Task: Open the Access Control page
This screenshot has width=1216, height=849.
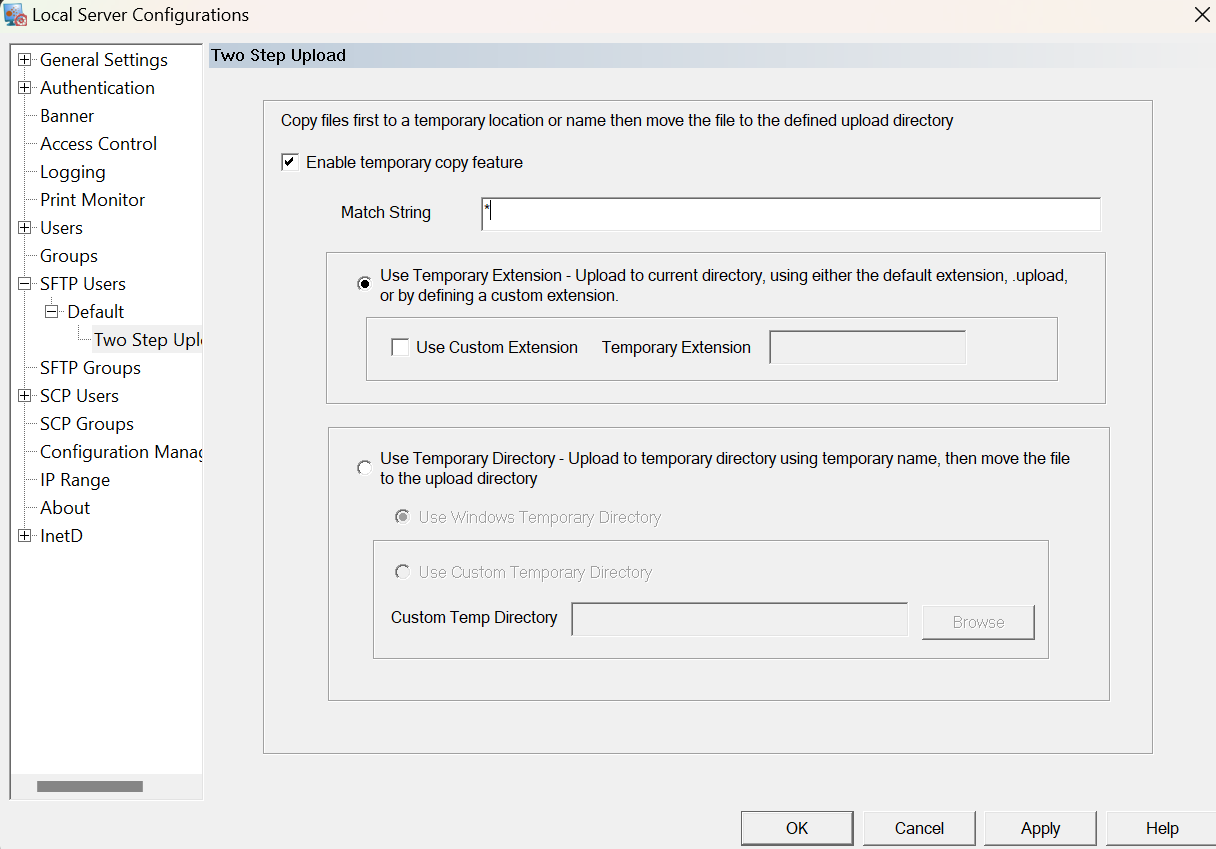Action: pos(98,144)
